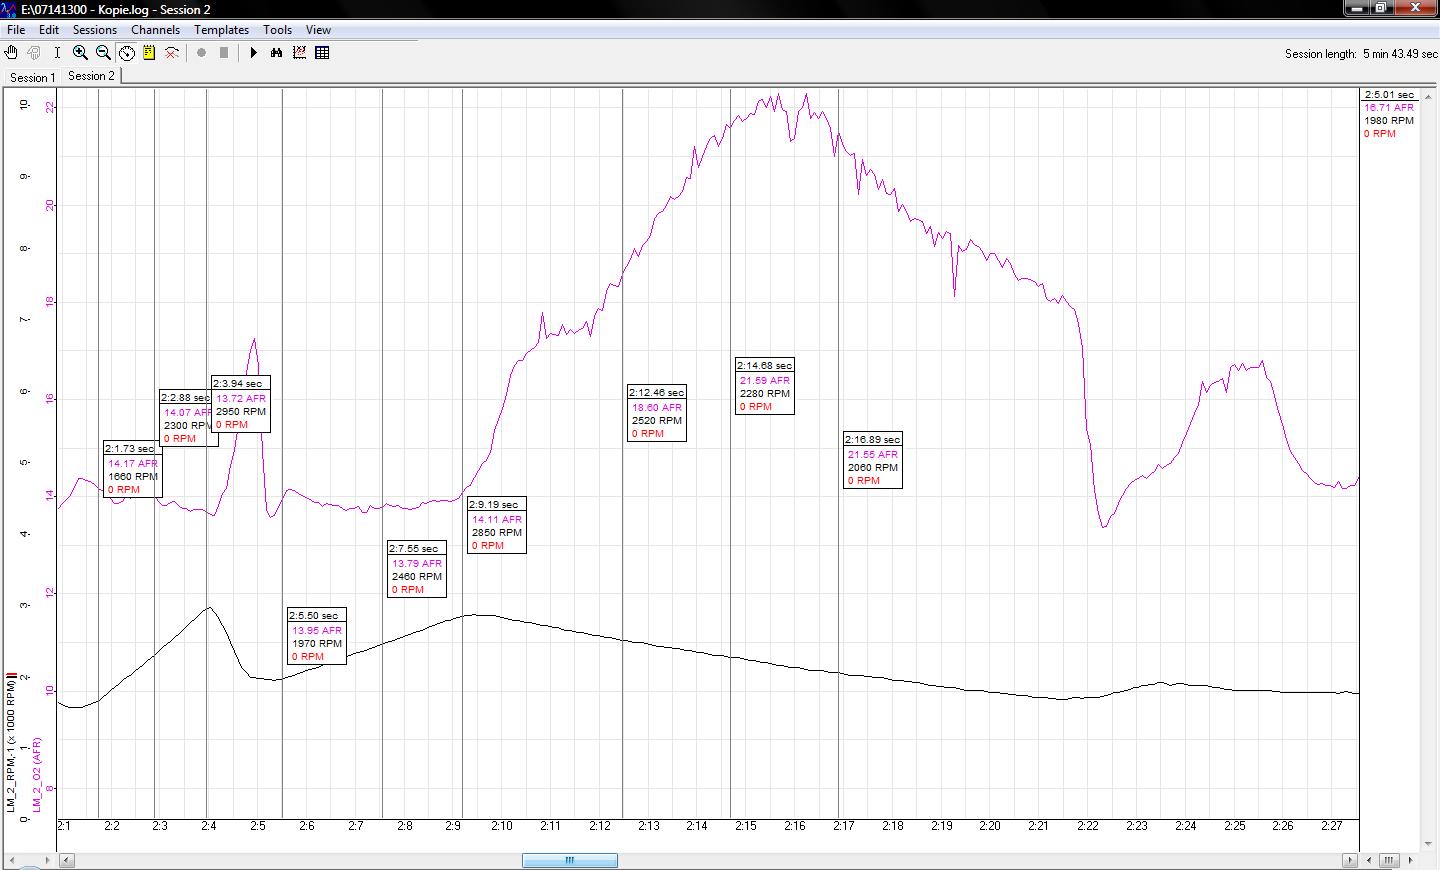The image size is (1440, 870).
Task: Select the I-beam cursor tool
Action: [57, 53]
